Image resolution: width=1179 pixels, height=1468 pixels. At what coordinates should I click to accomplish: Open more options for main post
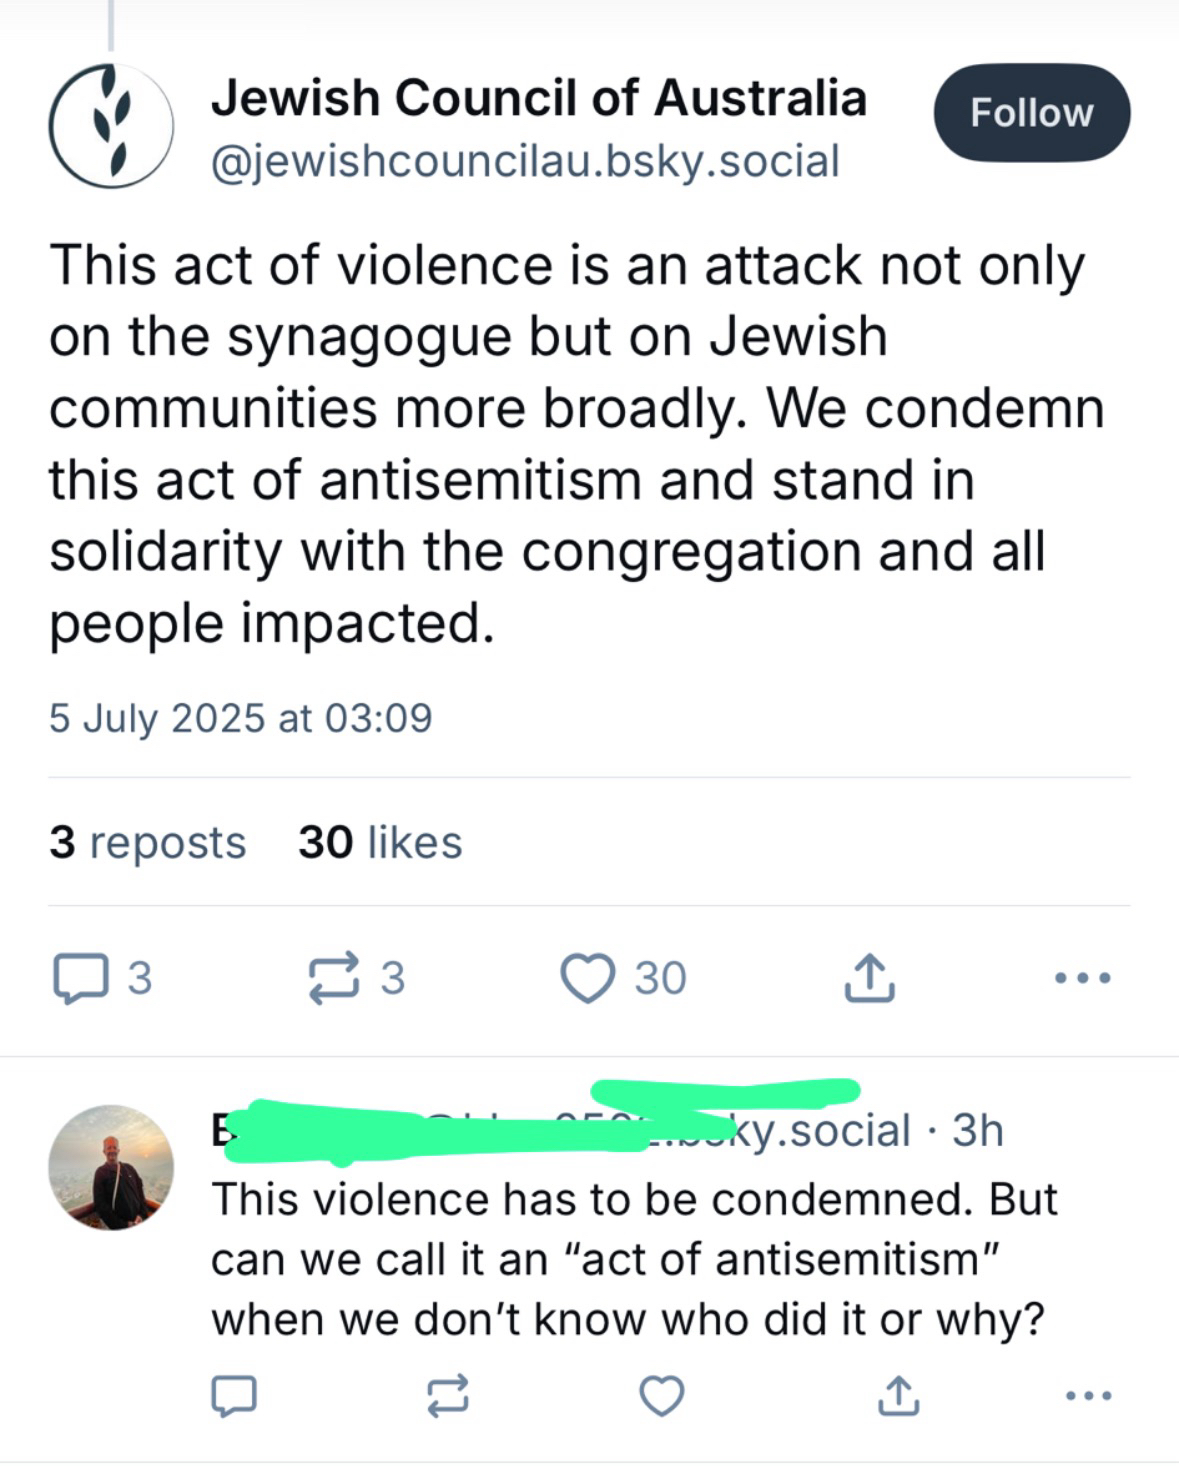pyautogui.click(x=1084, y=978)
